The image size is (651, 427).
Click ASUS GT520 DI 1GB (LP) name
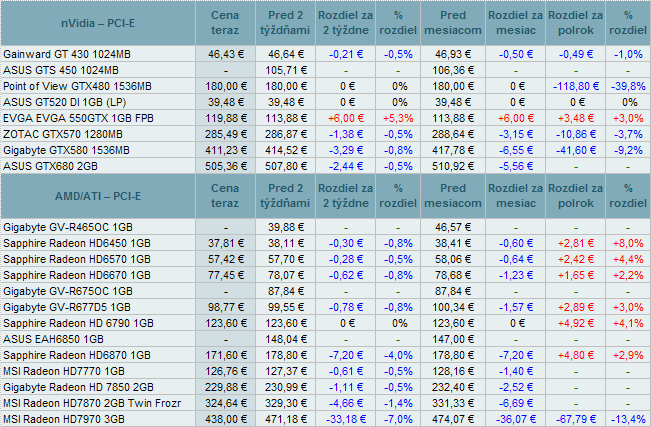click(64, 102)
